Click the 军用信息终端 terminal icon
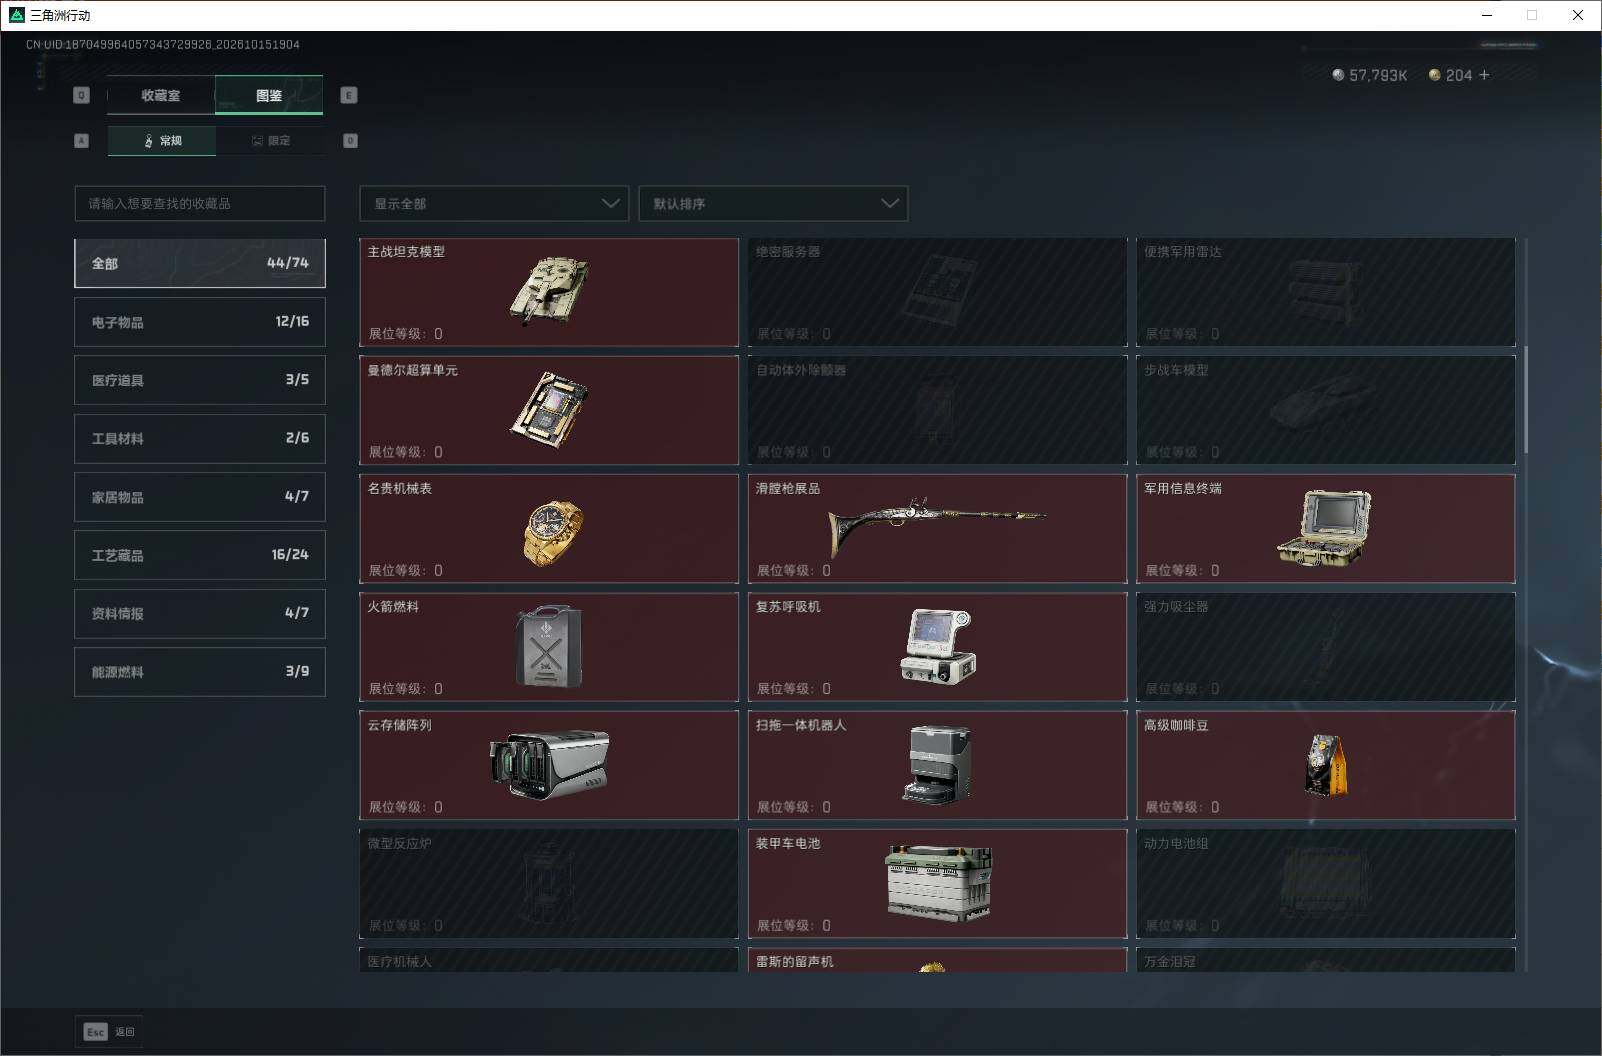This screenshot has height=1056, width=1602. tap(1324, 528)
